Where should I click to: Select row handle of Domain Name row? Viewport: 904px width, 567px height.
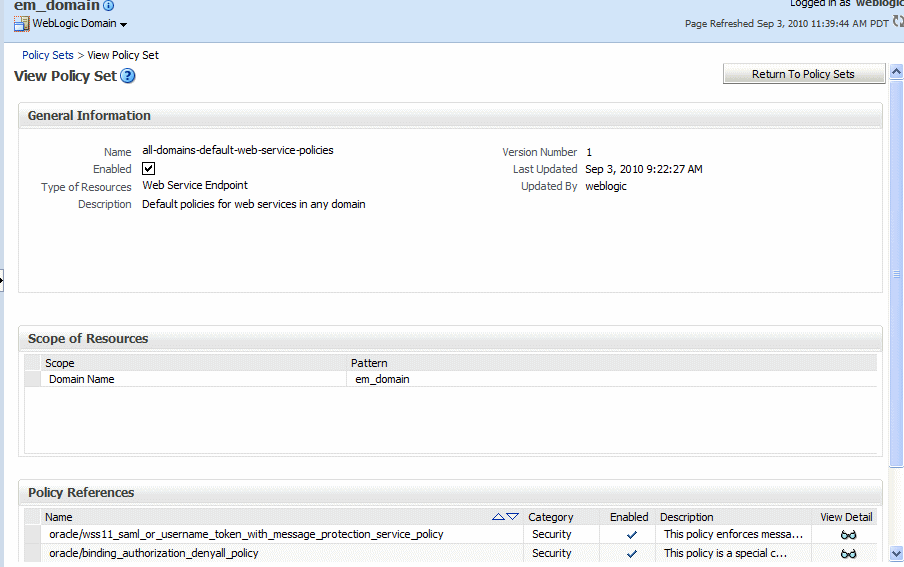33,379
